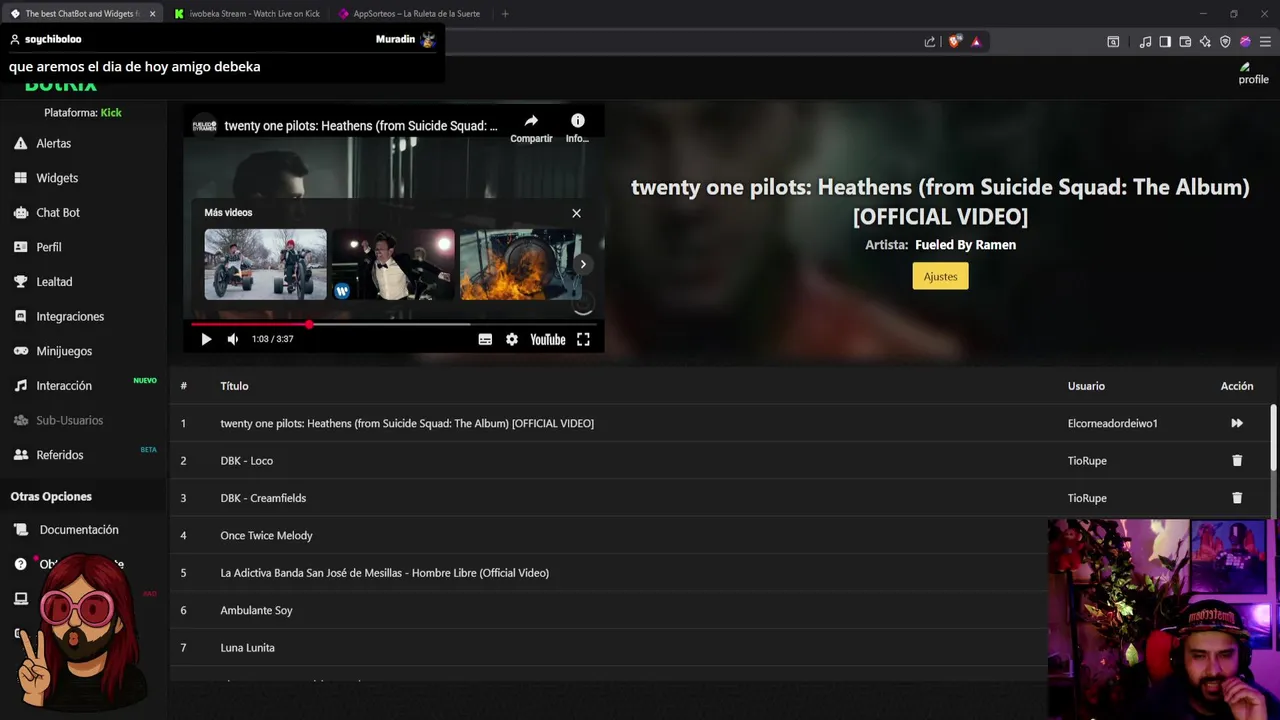Open Leo AI sparkle icon
Viewport: 1280px width, 720px height.
point(1205,42)
